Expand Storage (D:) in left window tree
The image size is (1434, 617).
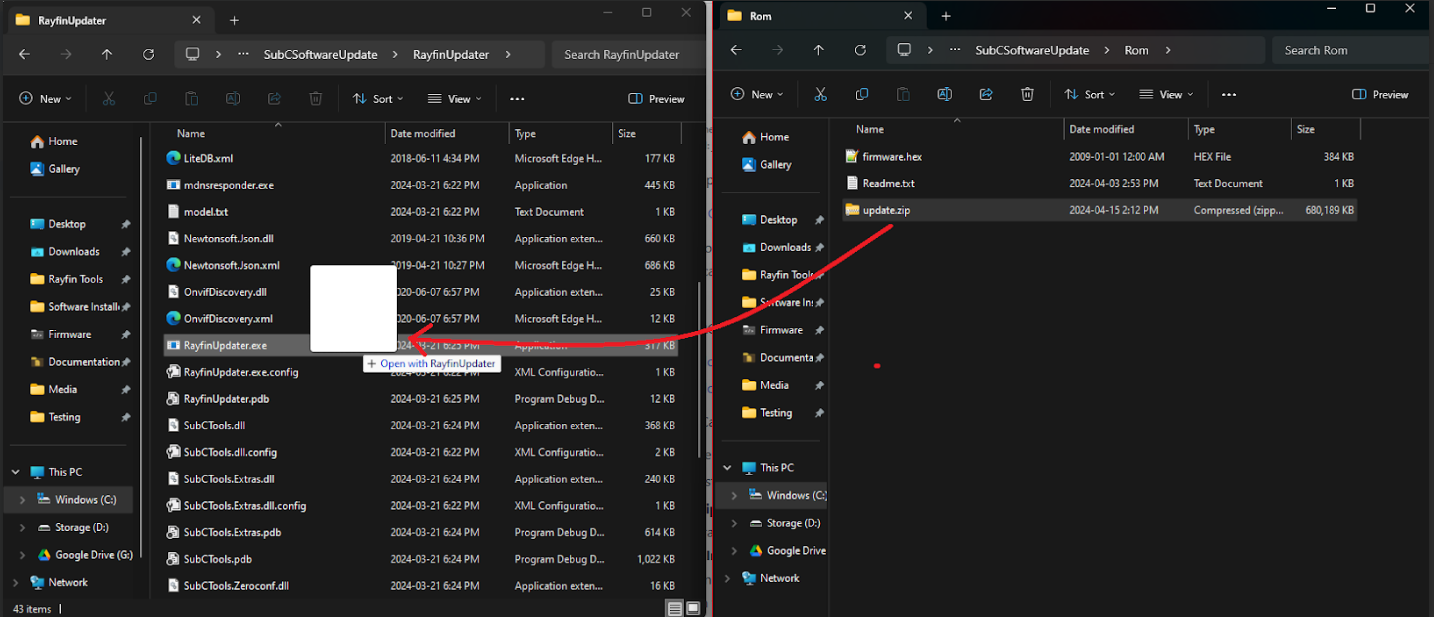tap(22, 527)
